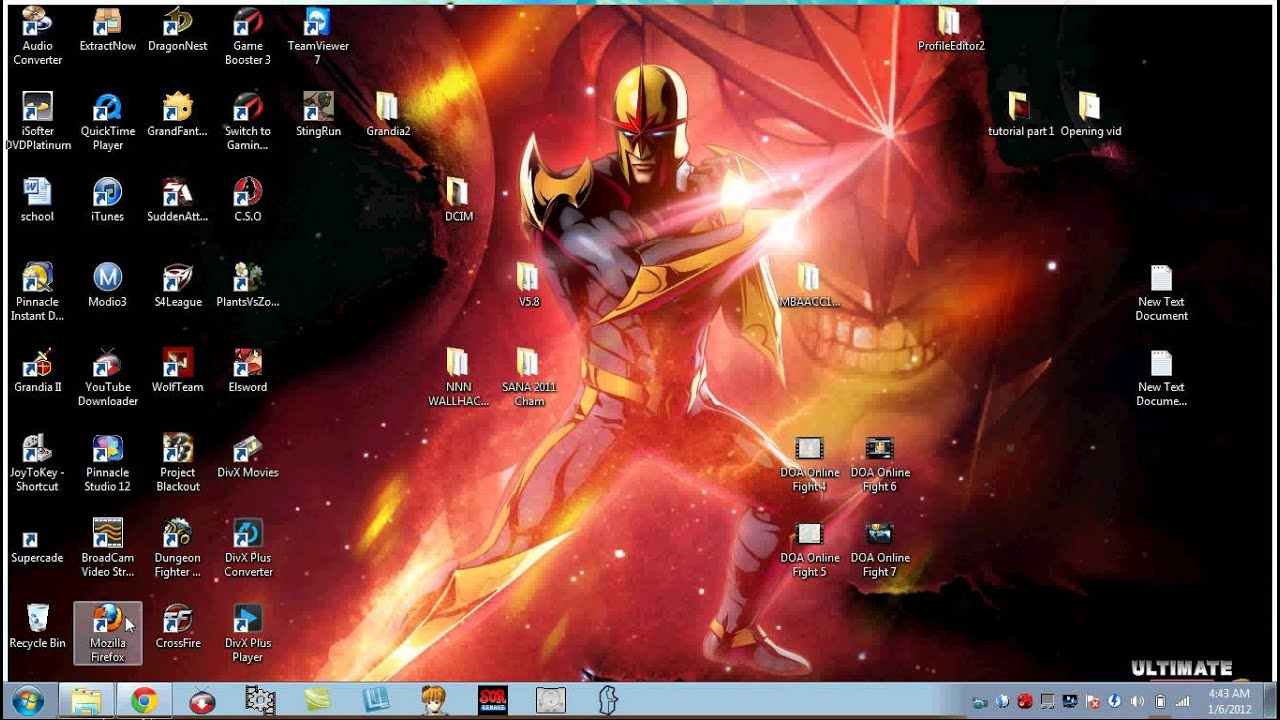Select the Supercade shortcut

pyautogui.click(x=37, y=548)
